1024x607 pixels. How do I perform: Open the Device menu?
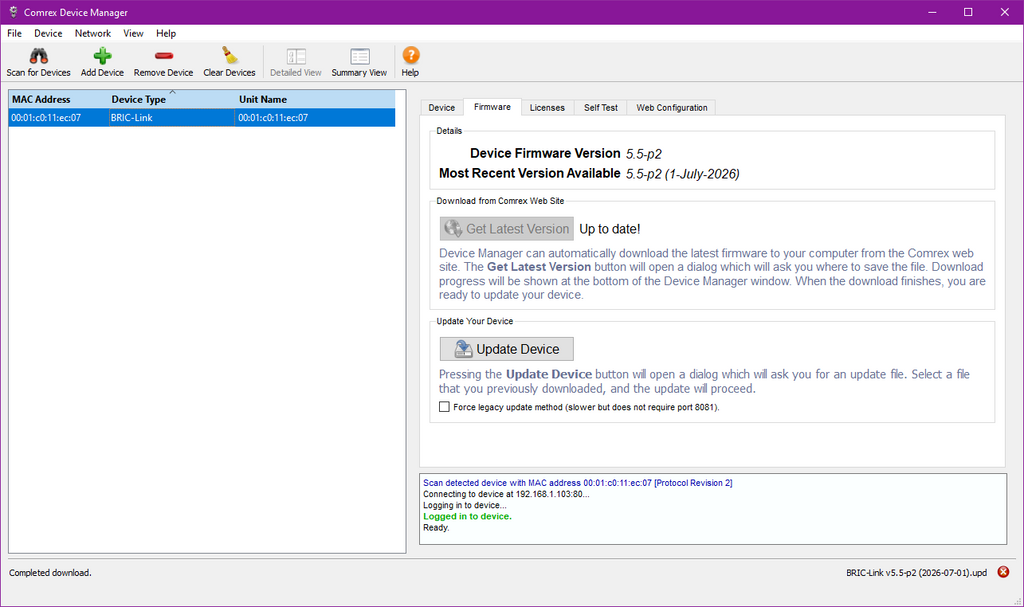click(x=48, y=33)
